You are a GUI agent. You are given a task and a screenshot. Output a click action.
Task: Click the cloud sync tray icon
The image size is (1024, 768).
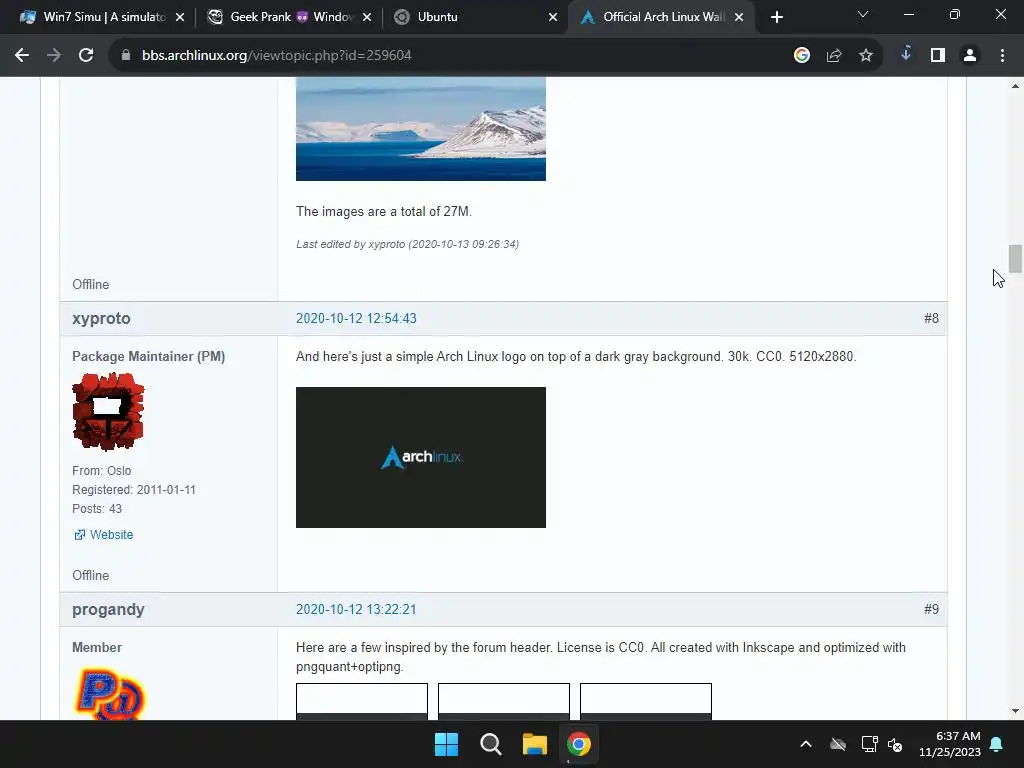838,744
